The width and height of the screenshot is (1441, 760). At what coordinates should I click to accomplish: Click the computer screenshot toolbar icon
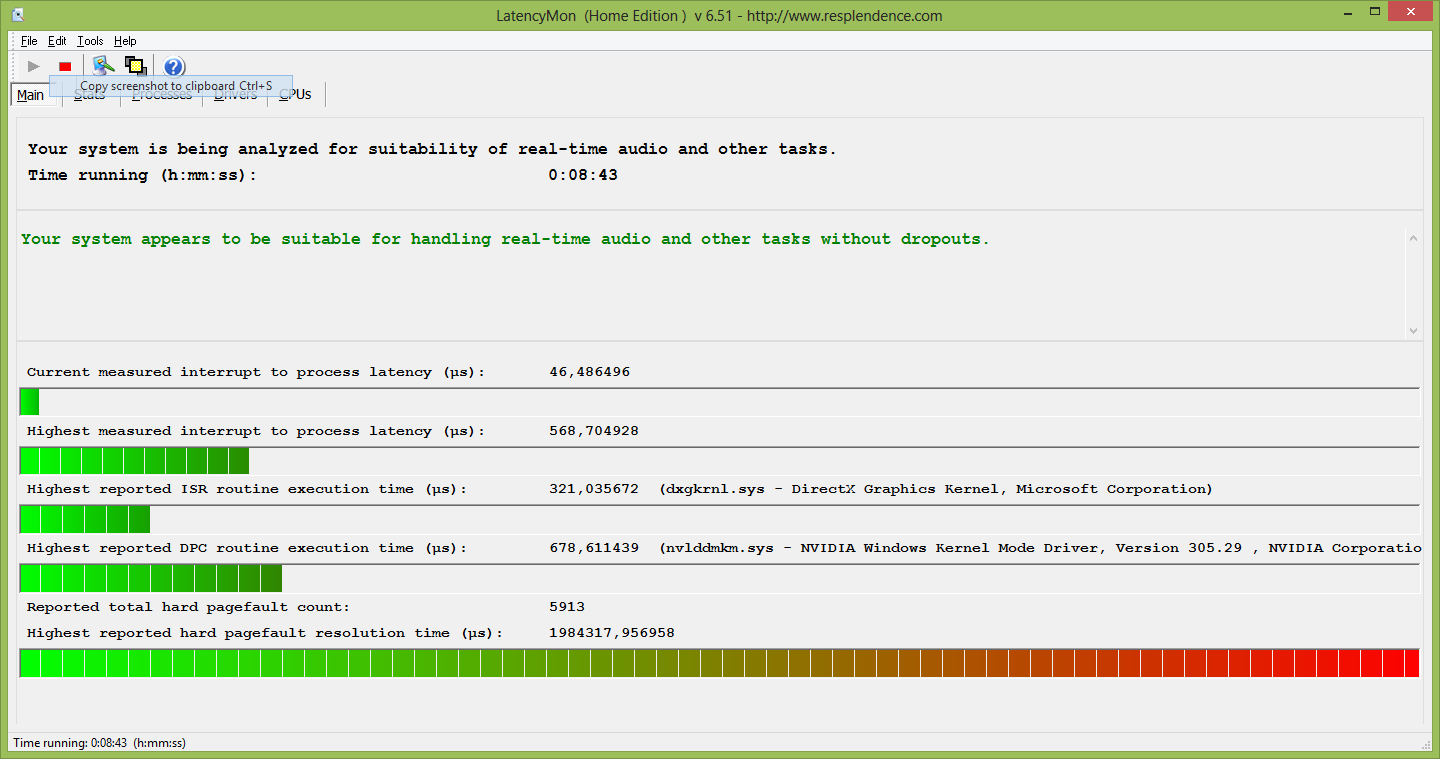click(x=102, y=66)
